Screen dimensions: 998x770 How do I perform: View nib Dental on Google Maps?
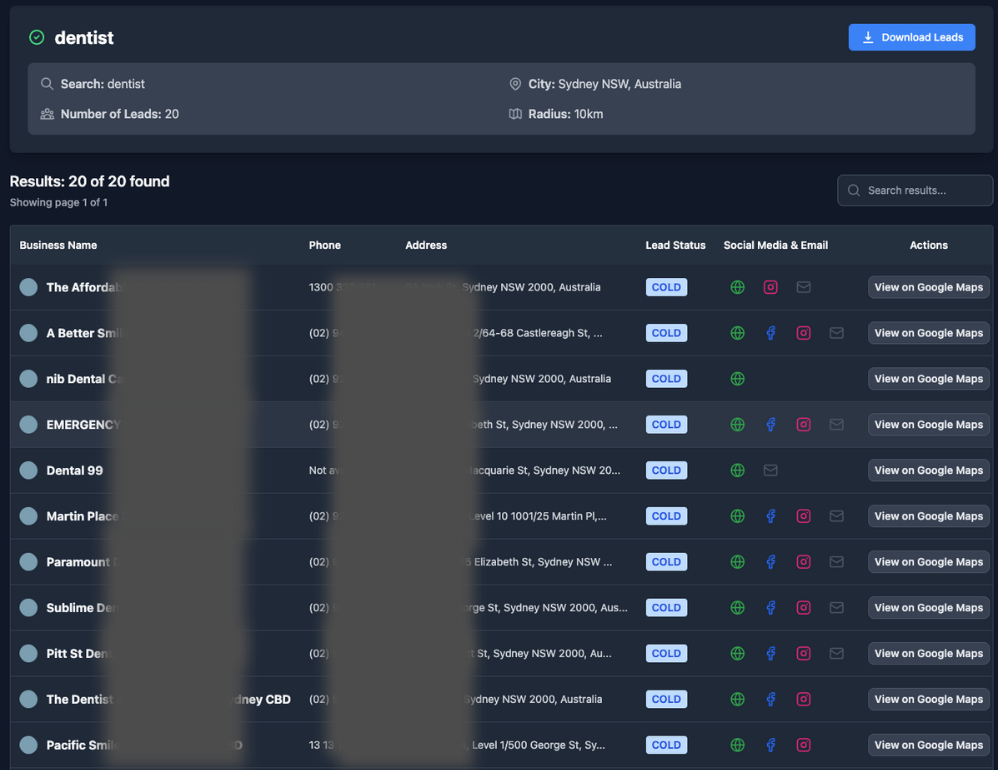[x=928, y=379]
